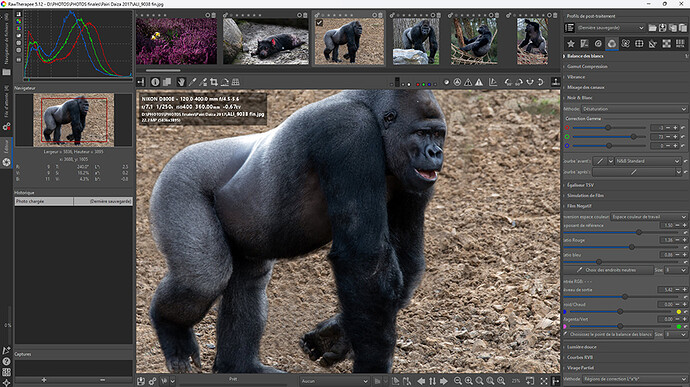Expand the Mixage des canaux section
This screenshot has height=387, width=690.
click(585, 87)
